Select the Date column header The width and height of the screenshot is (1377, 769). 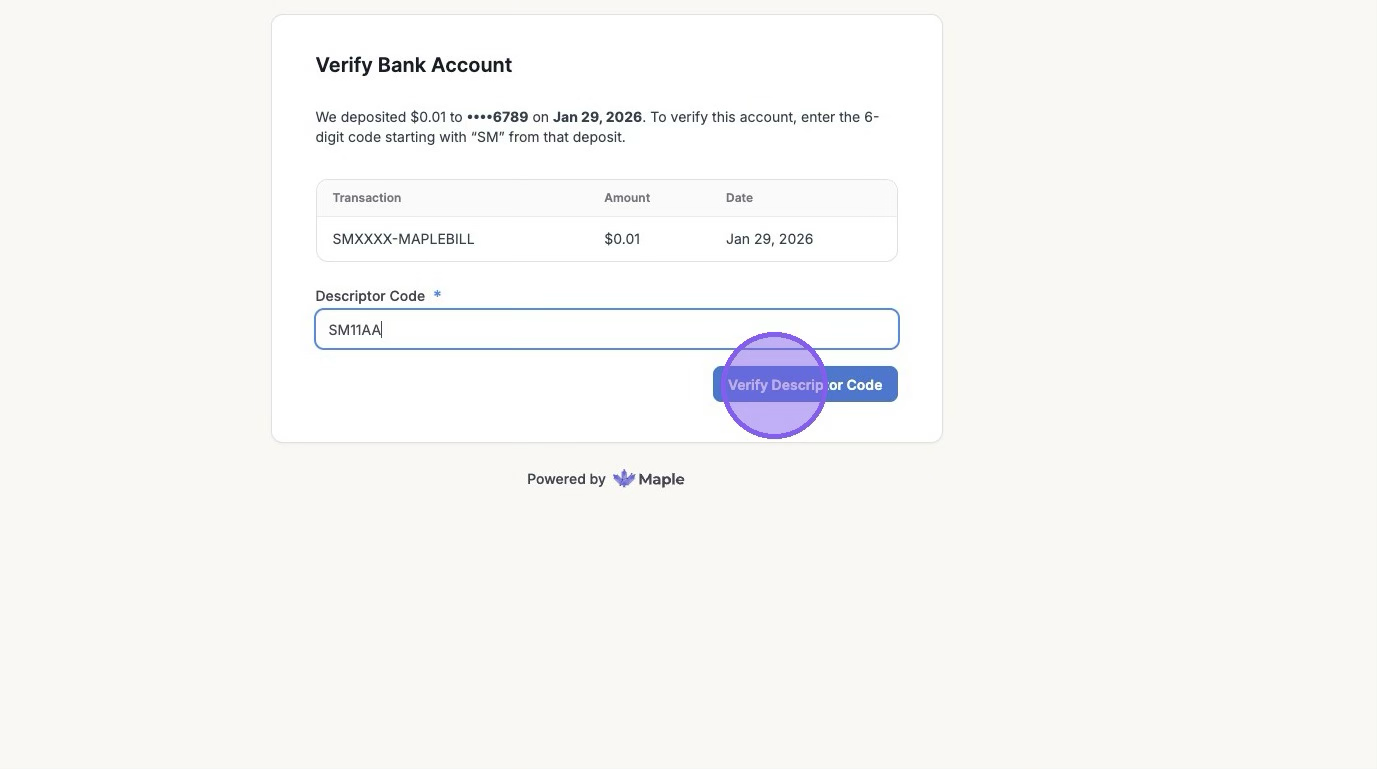pyautogui.click(x=739, y=198)
